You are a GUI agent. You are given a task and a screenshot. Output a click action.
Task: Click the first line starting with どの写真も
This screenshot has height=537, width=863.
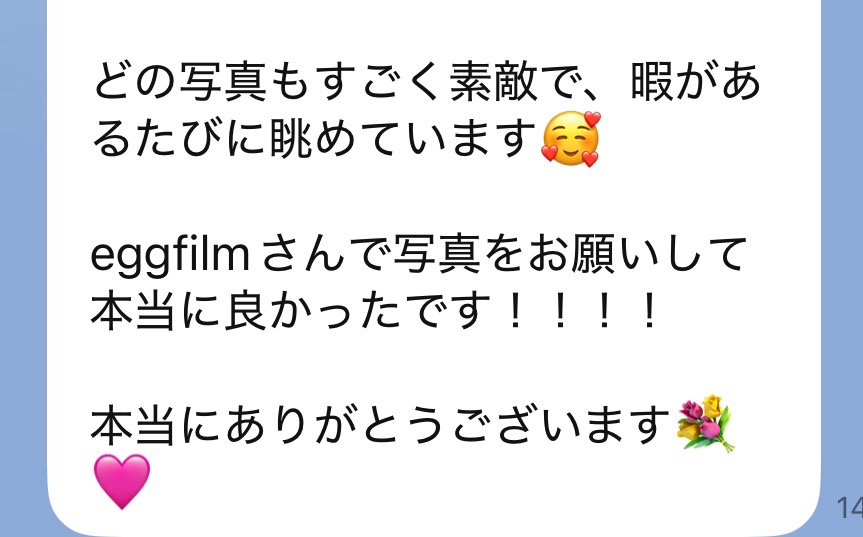click(427, 83)
